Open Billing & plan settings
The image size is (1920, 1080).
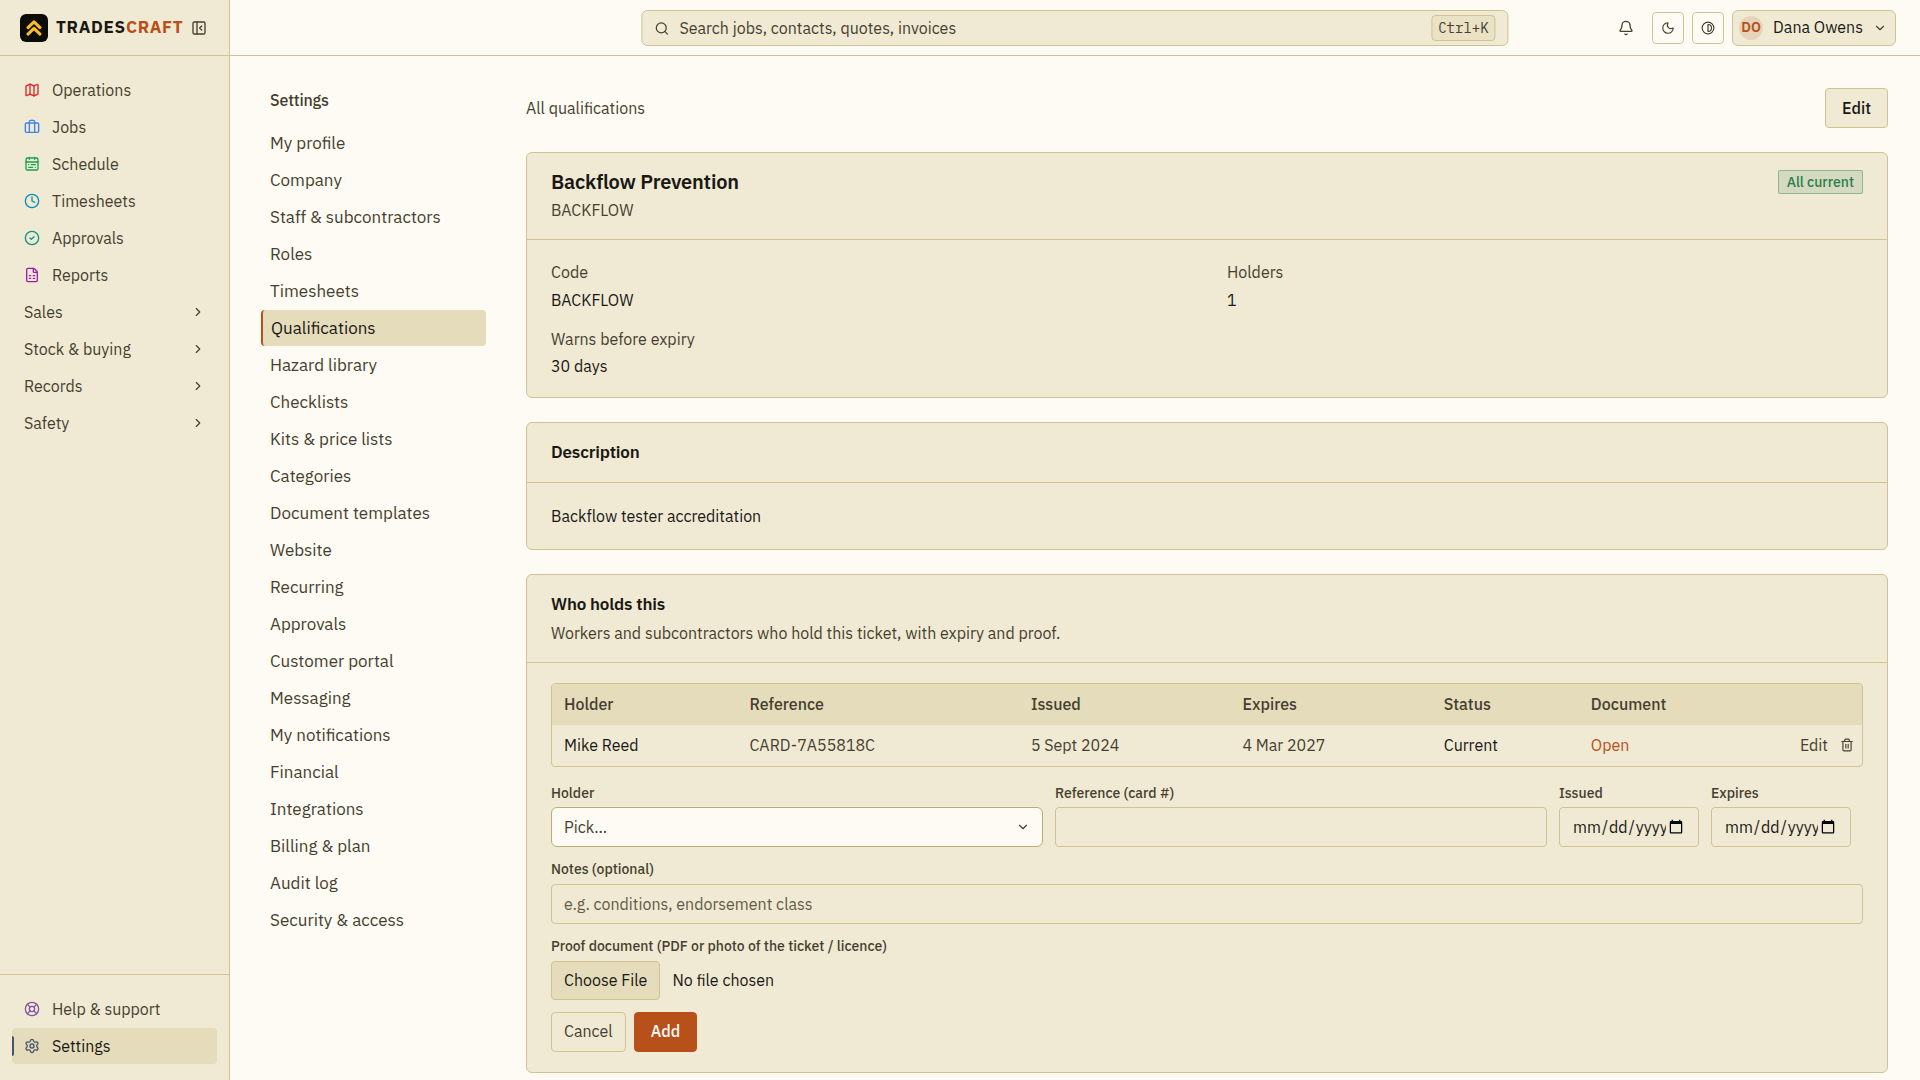(373, 846)
